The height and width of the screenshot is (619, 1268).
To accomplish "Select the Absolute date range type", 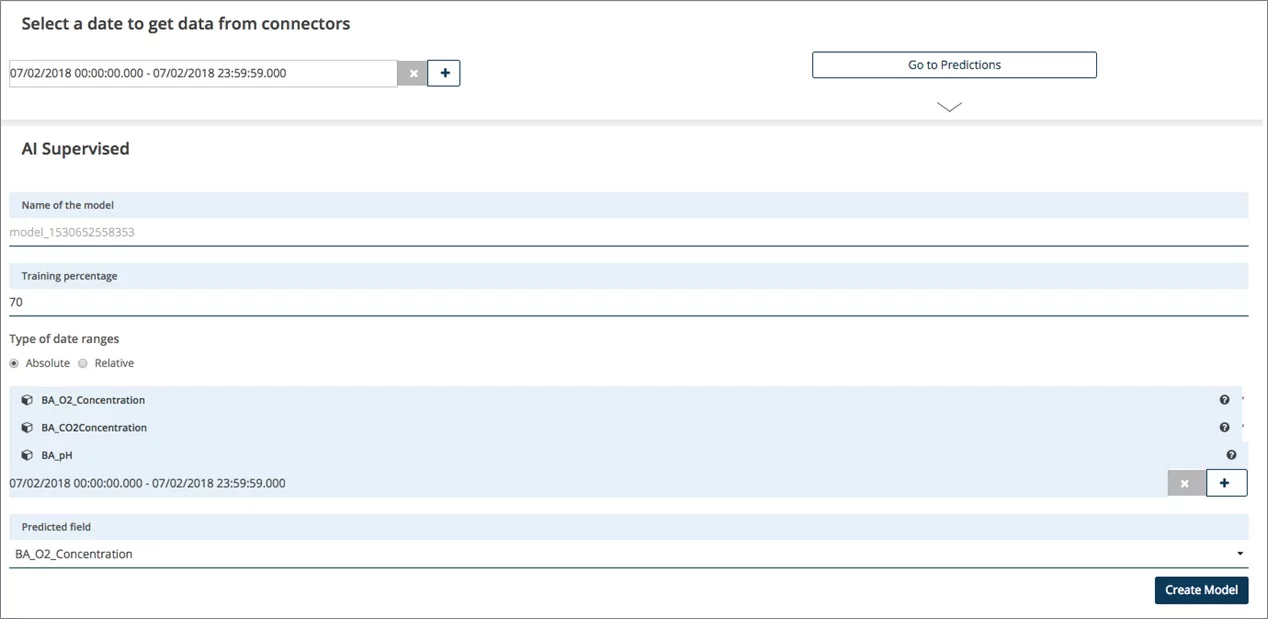I will (14, 364).
